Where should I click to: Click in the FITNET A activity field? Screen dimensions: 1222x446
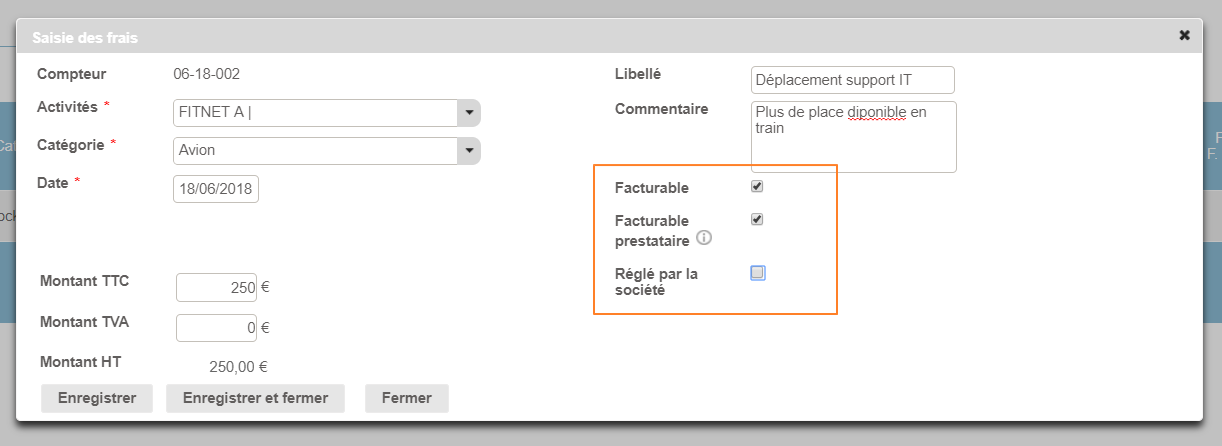click(x=314, y=113)
